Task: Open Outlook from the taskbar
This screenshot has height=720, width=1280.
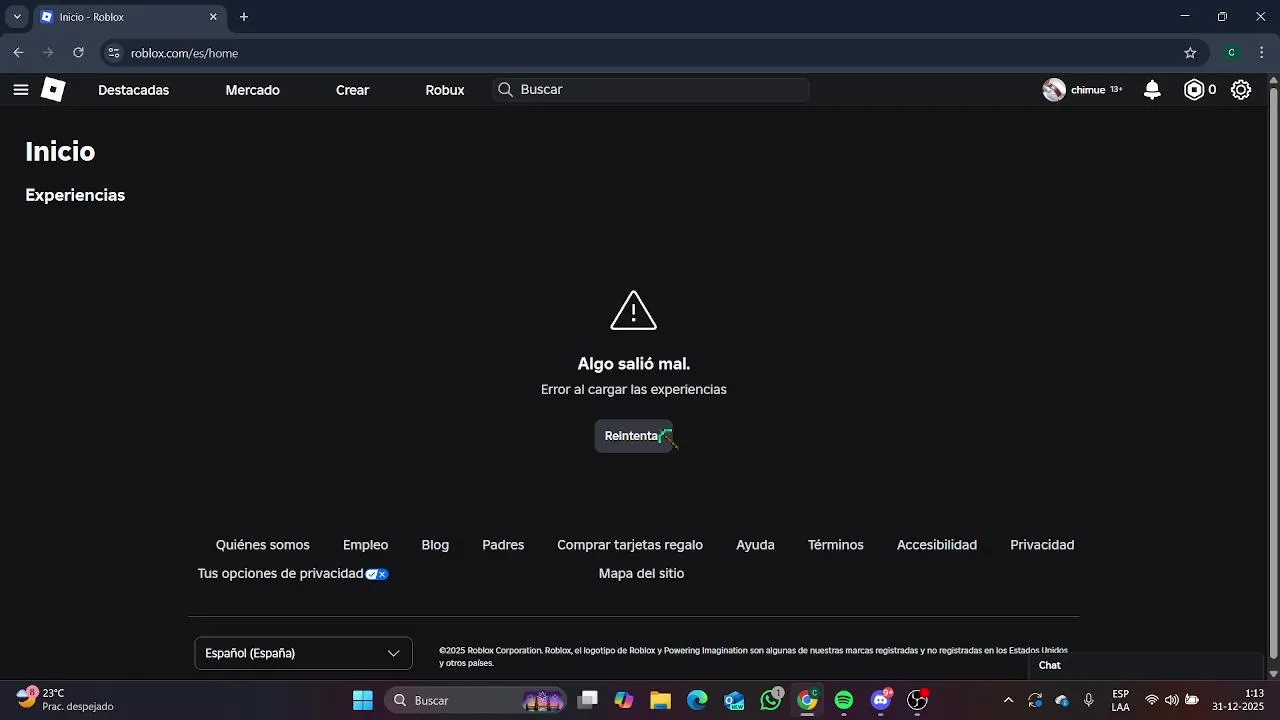Action: point(734,700)
